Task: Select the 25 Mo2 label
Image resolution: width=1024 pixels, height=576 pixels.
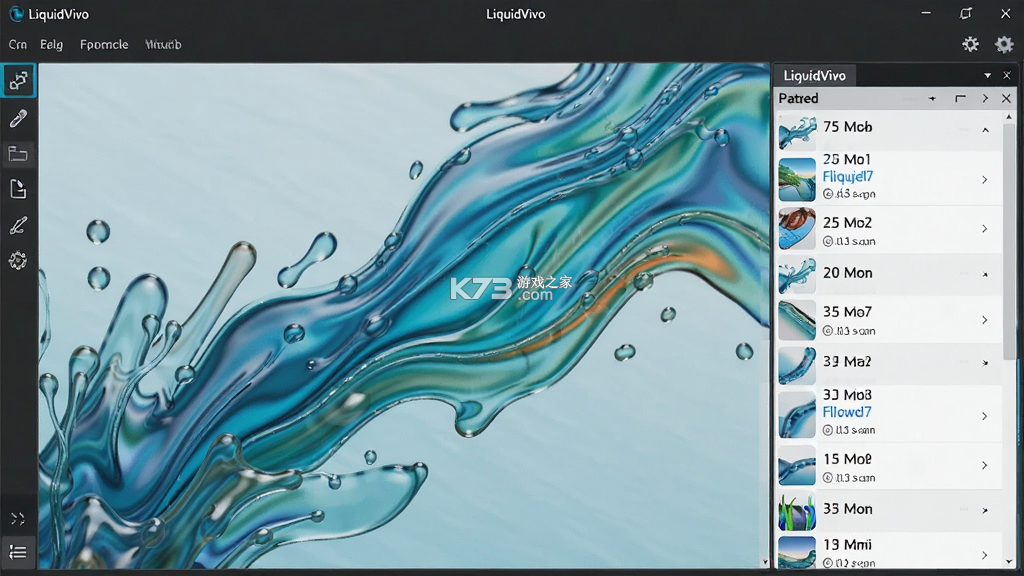Action: tap(848, 223)
